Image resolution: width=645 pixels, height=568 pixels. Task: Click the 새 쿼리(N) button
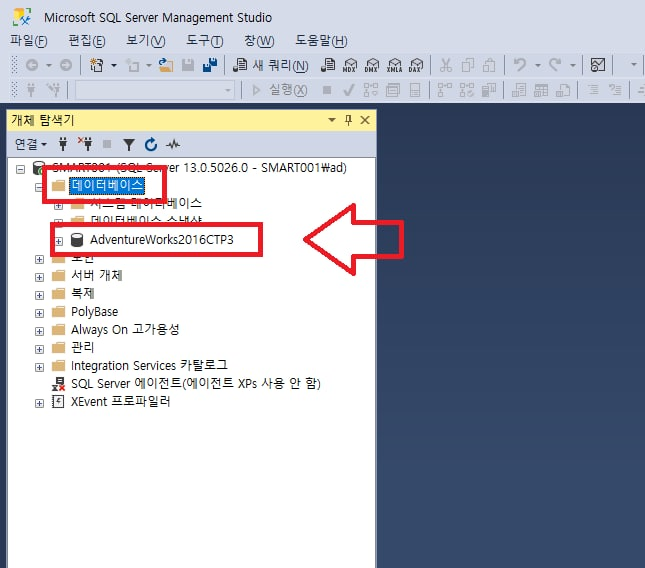tap(270, 65)
